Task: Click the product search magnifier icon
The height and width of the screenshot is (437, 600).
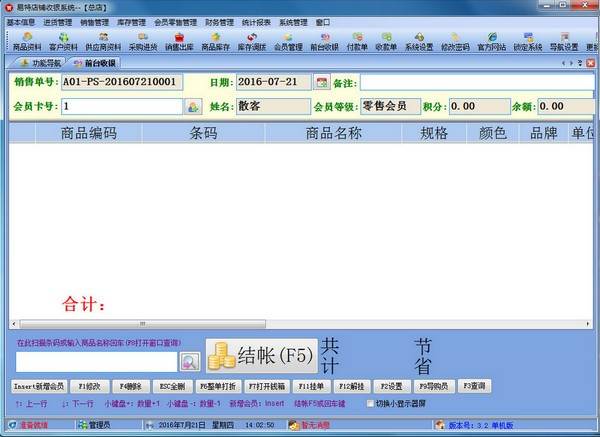Action: pos(190,360)
